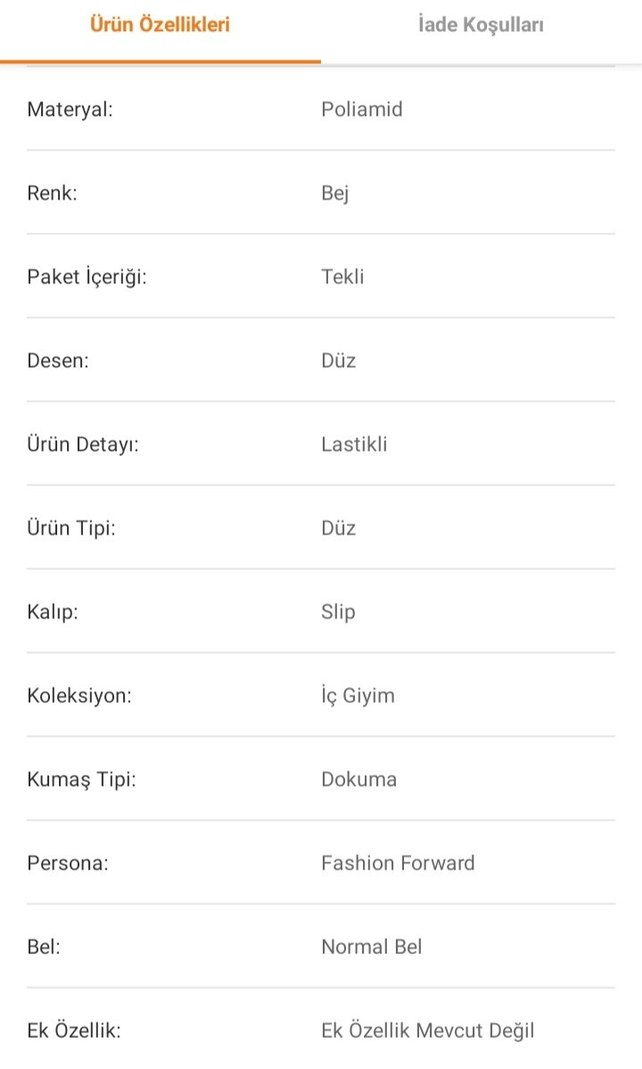Select the Normal Bel waist value
This screenshot has width=642, height=1069.
click(x=371, y=947)
